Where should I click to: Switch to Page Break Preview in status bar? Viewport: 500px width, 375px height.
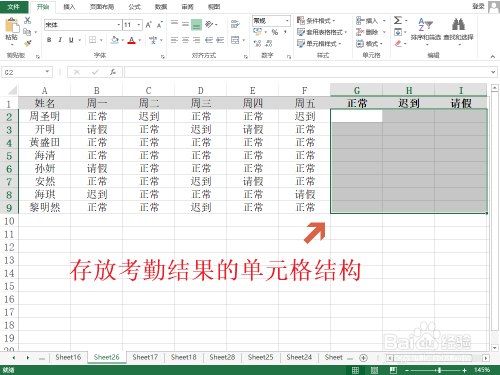(393, 370)
